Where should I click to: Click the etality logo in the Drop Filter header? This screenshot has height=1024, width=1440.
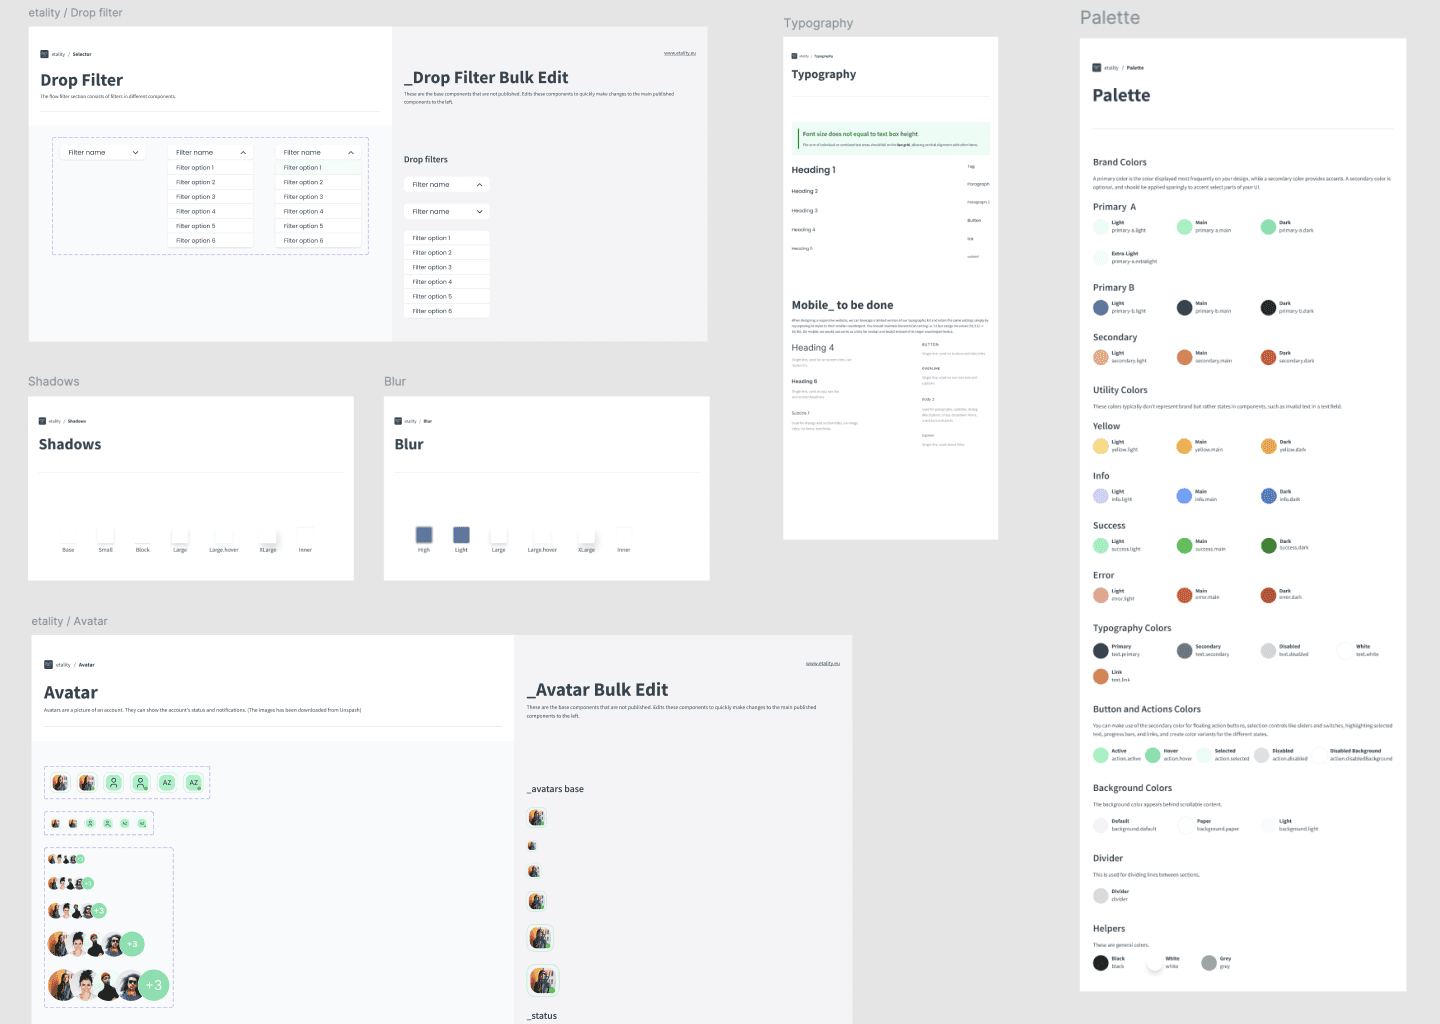tap(44, 54)
